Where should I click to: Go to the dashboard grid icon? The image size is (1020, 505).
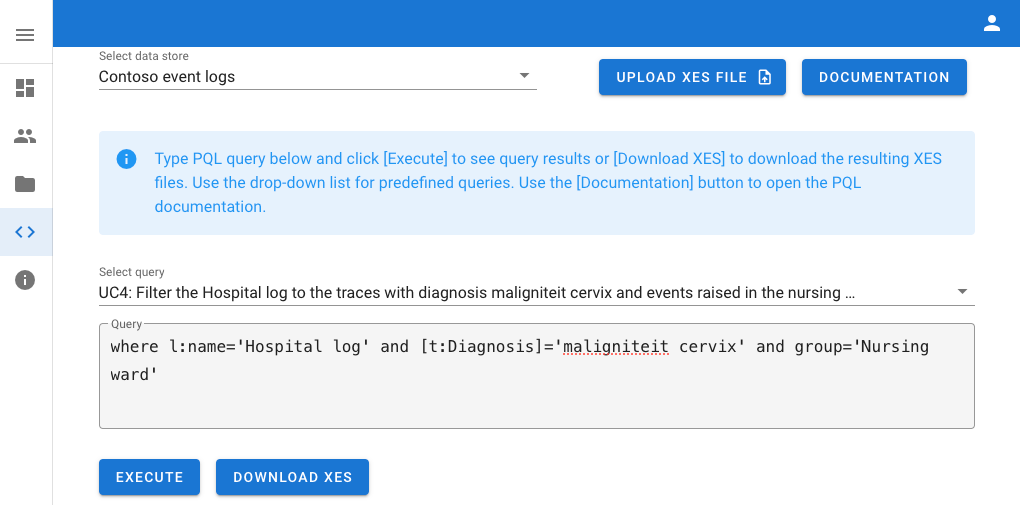[25, 88]
